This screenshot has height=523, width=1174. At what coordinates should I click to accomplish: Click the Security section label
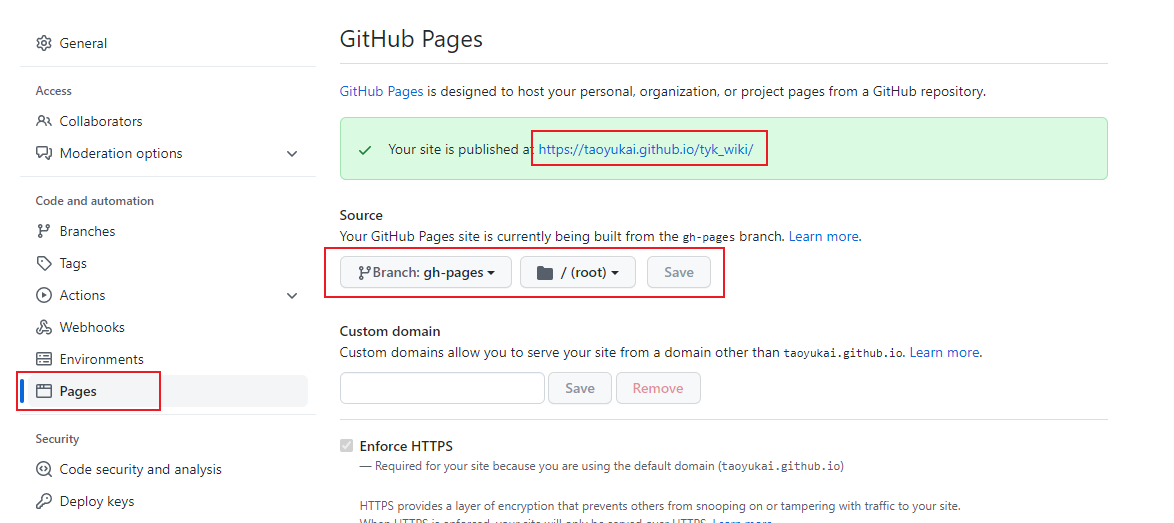(57, 438)
